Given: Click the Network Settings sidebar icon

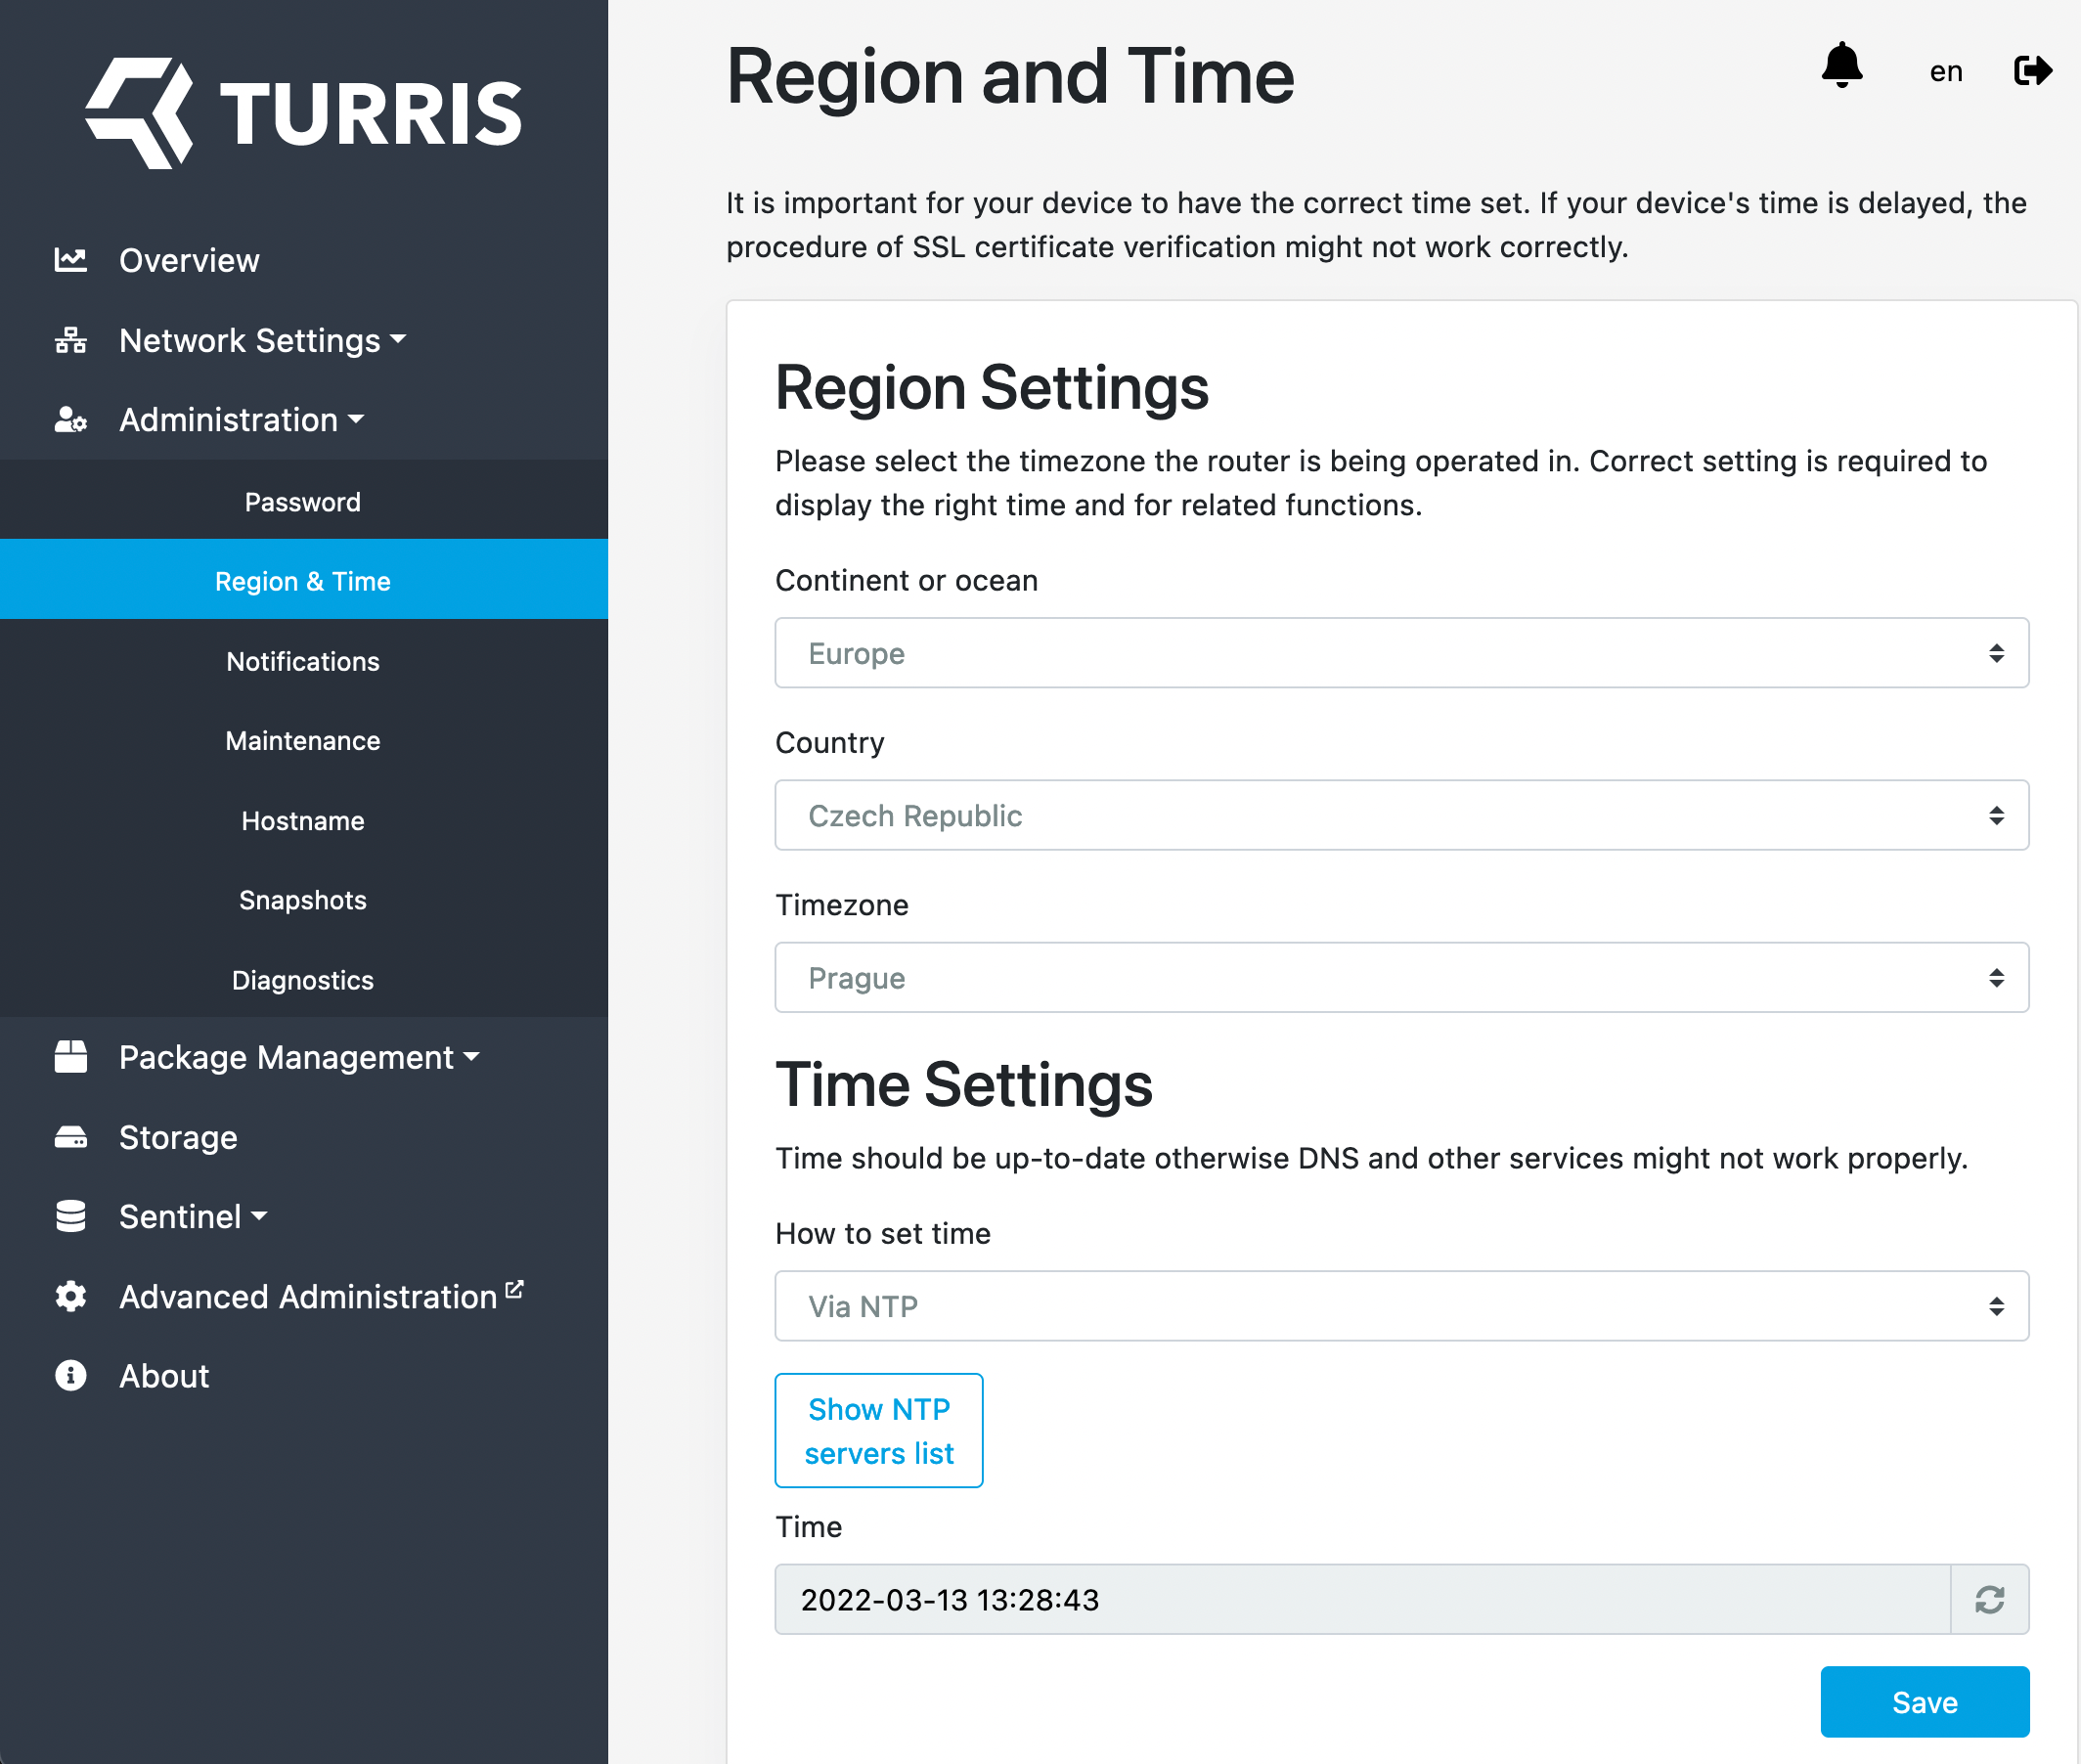Looking at the screenshot, I should tap(69, 340).
